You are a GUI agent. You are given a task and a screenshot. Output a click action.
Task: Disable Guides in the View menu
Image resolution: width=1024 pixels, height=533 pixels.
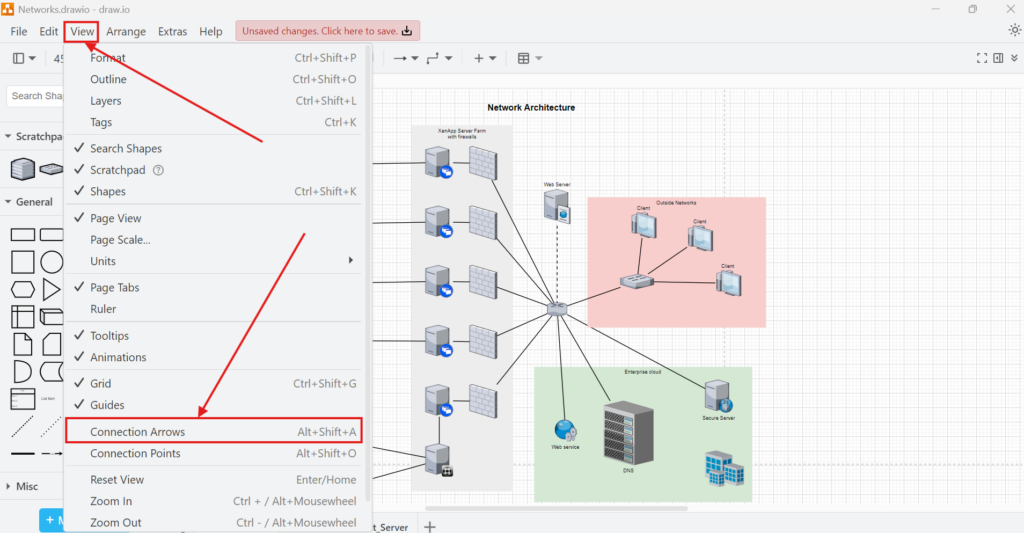pos(107,405)
